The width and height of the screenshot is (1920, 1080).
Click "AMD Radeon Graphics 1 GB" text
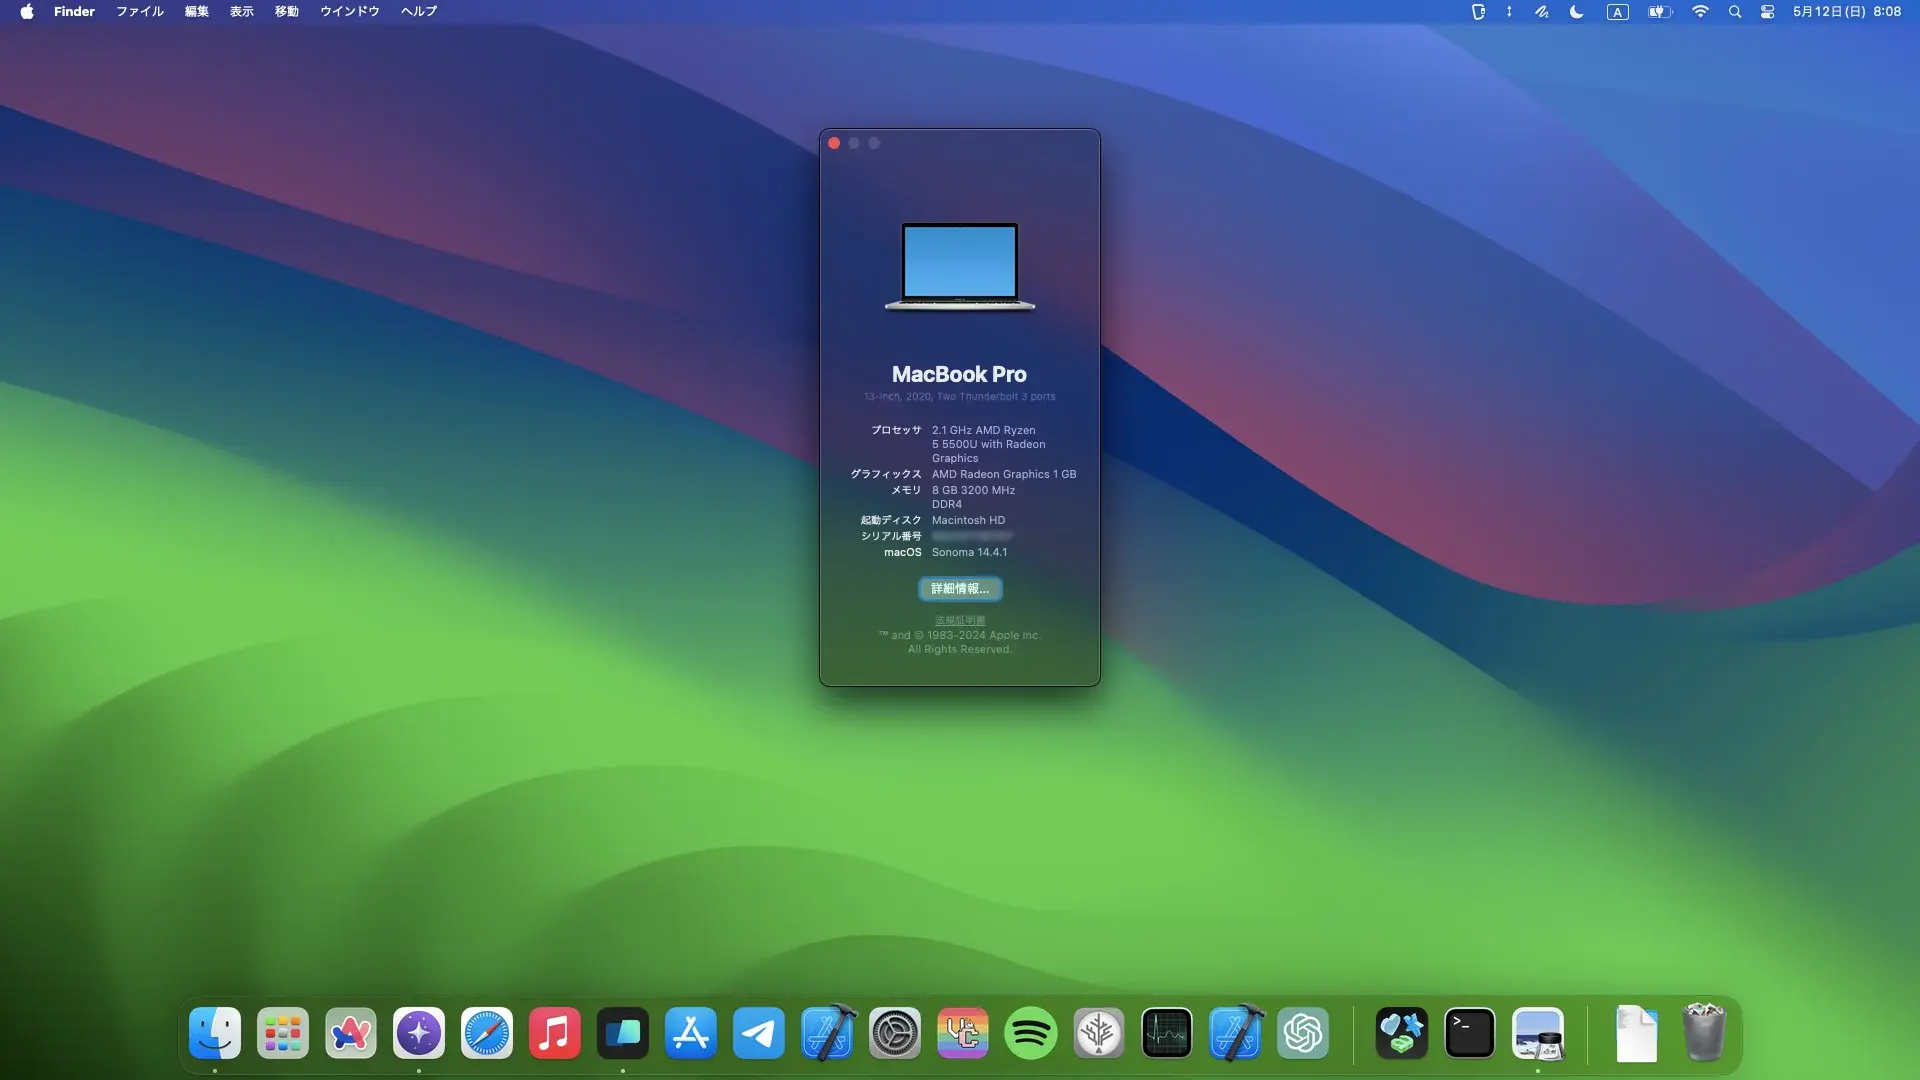coord(1004,474)
